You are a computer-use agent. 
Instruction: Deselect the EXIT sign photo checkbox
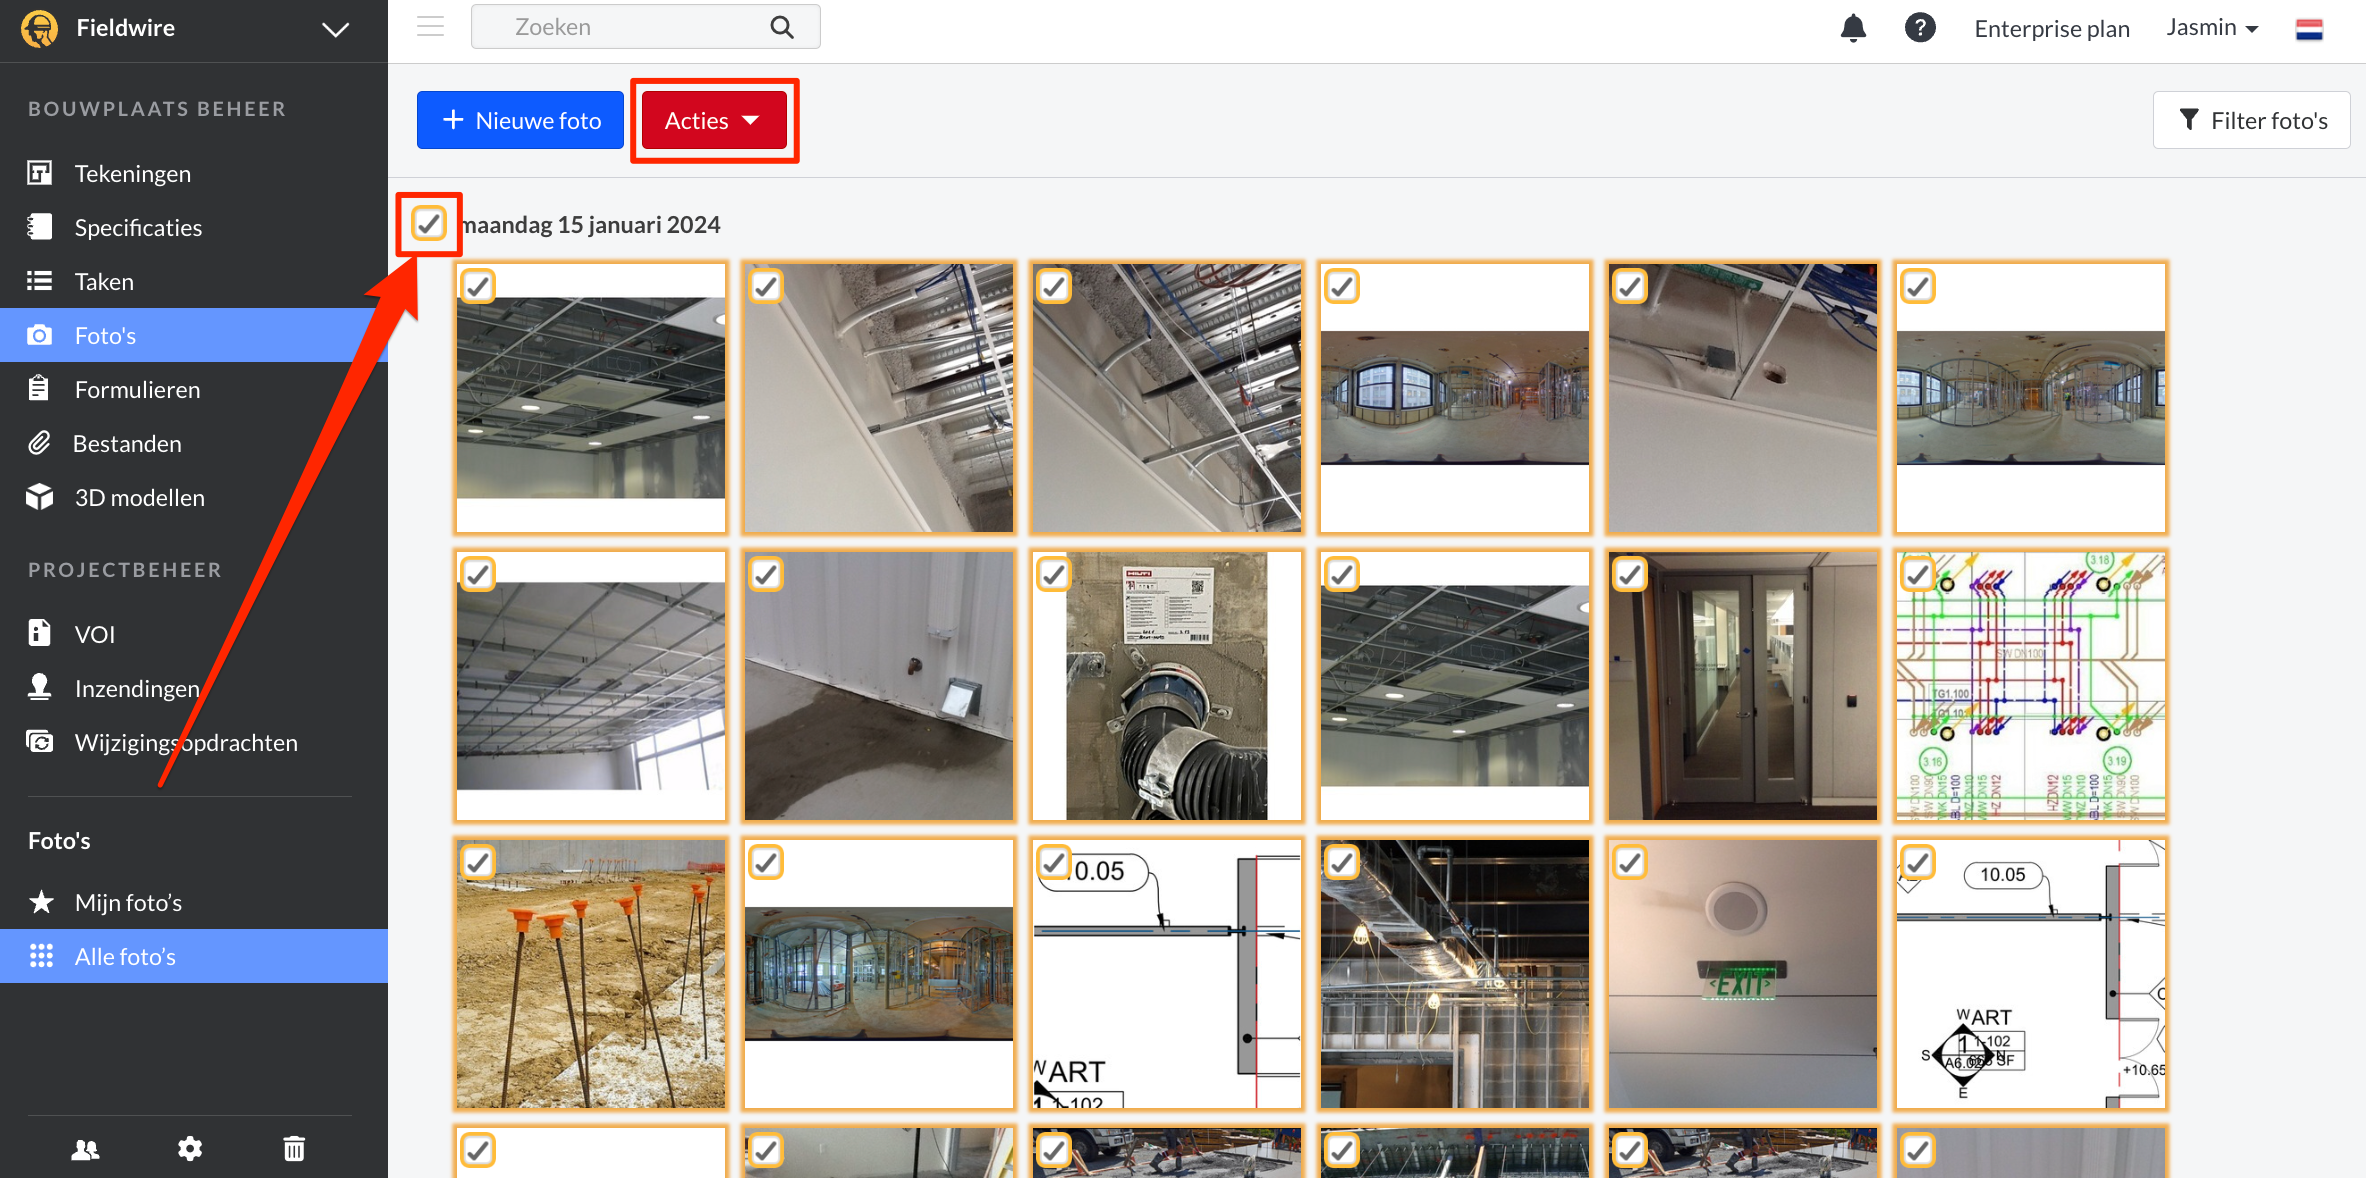[x=1630, y=862]
